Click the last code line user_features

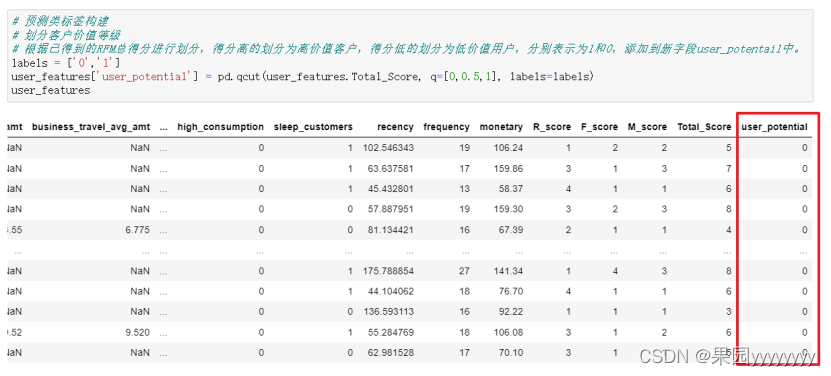tap(50, 91)
